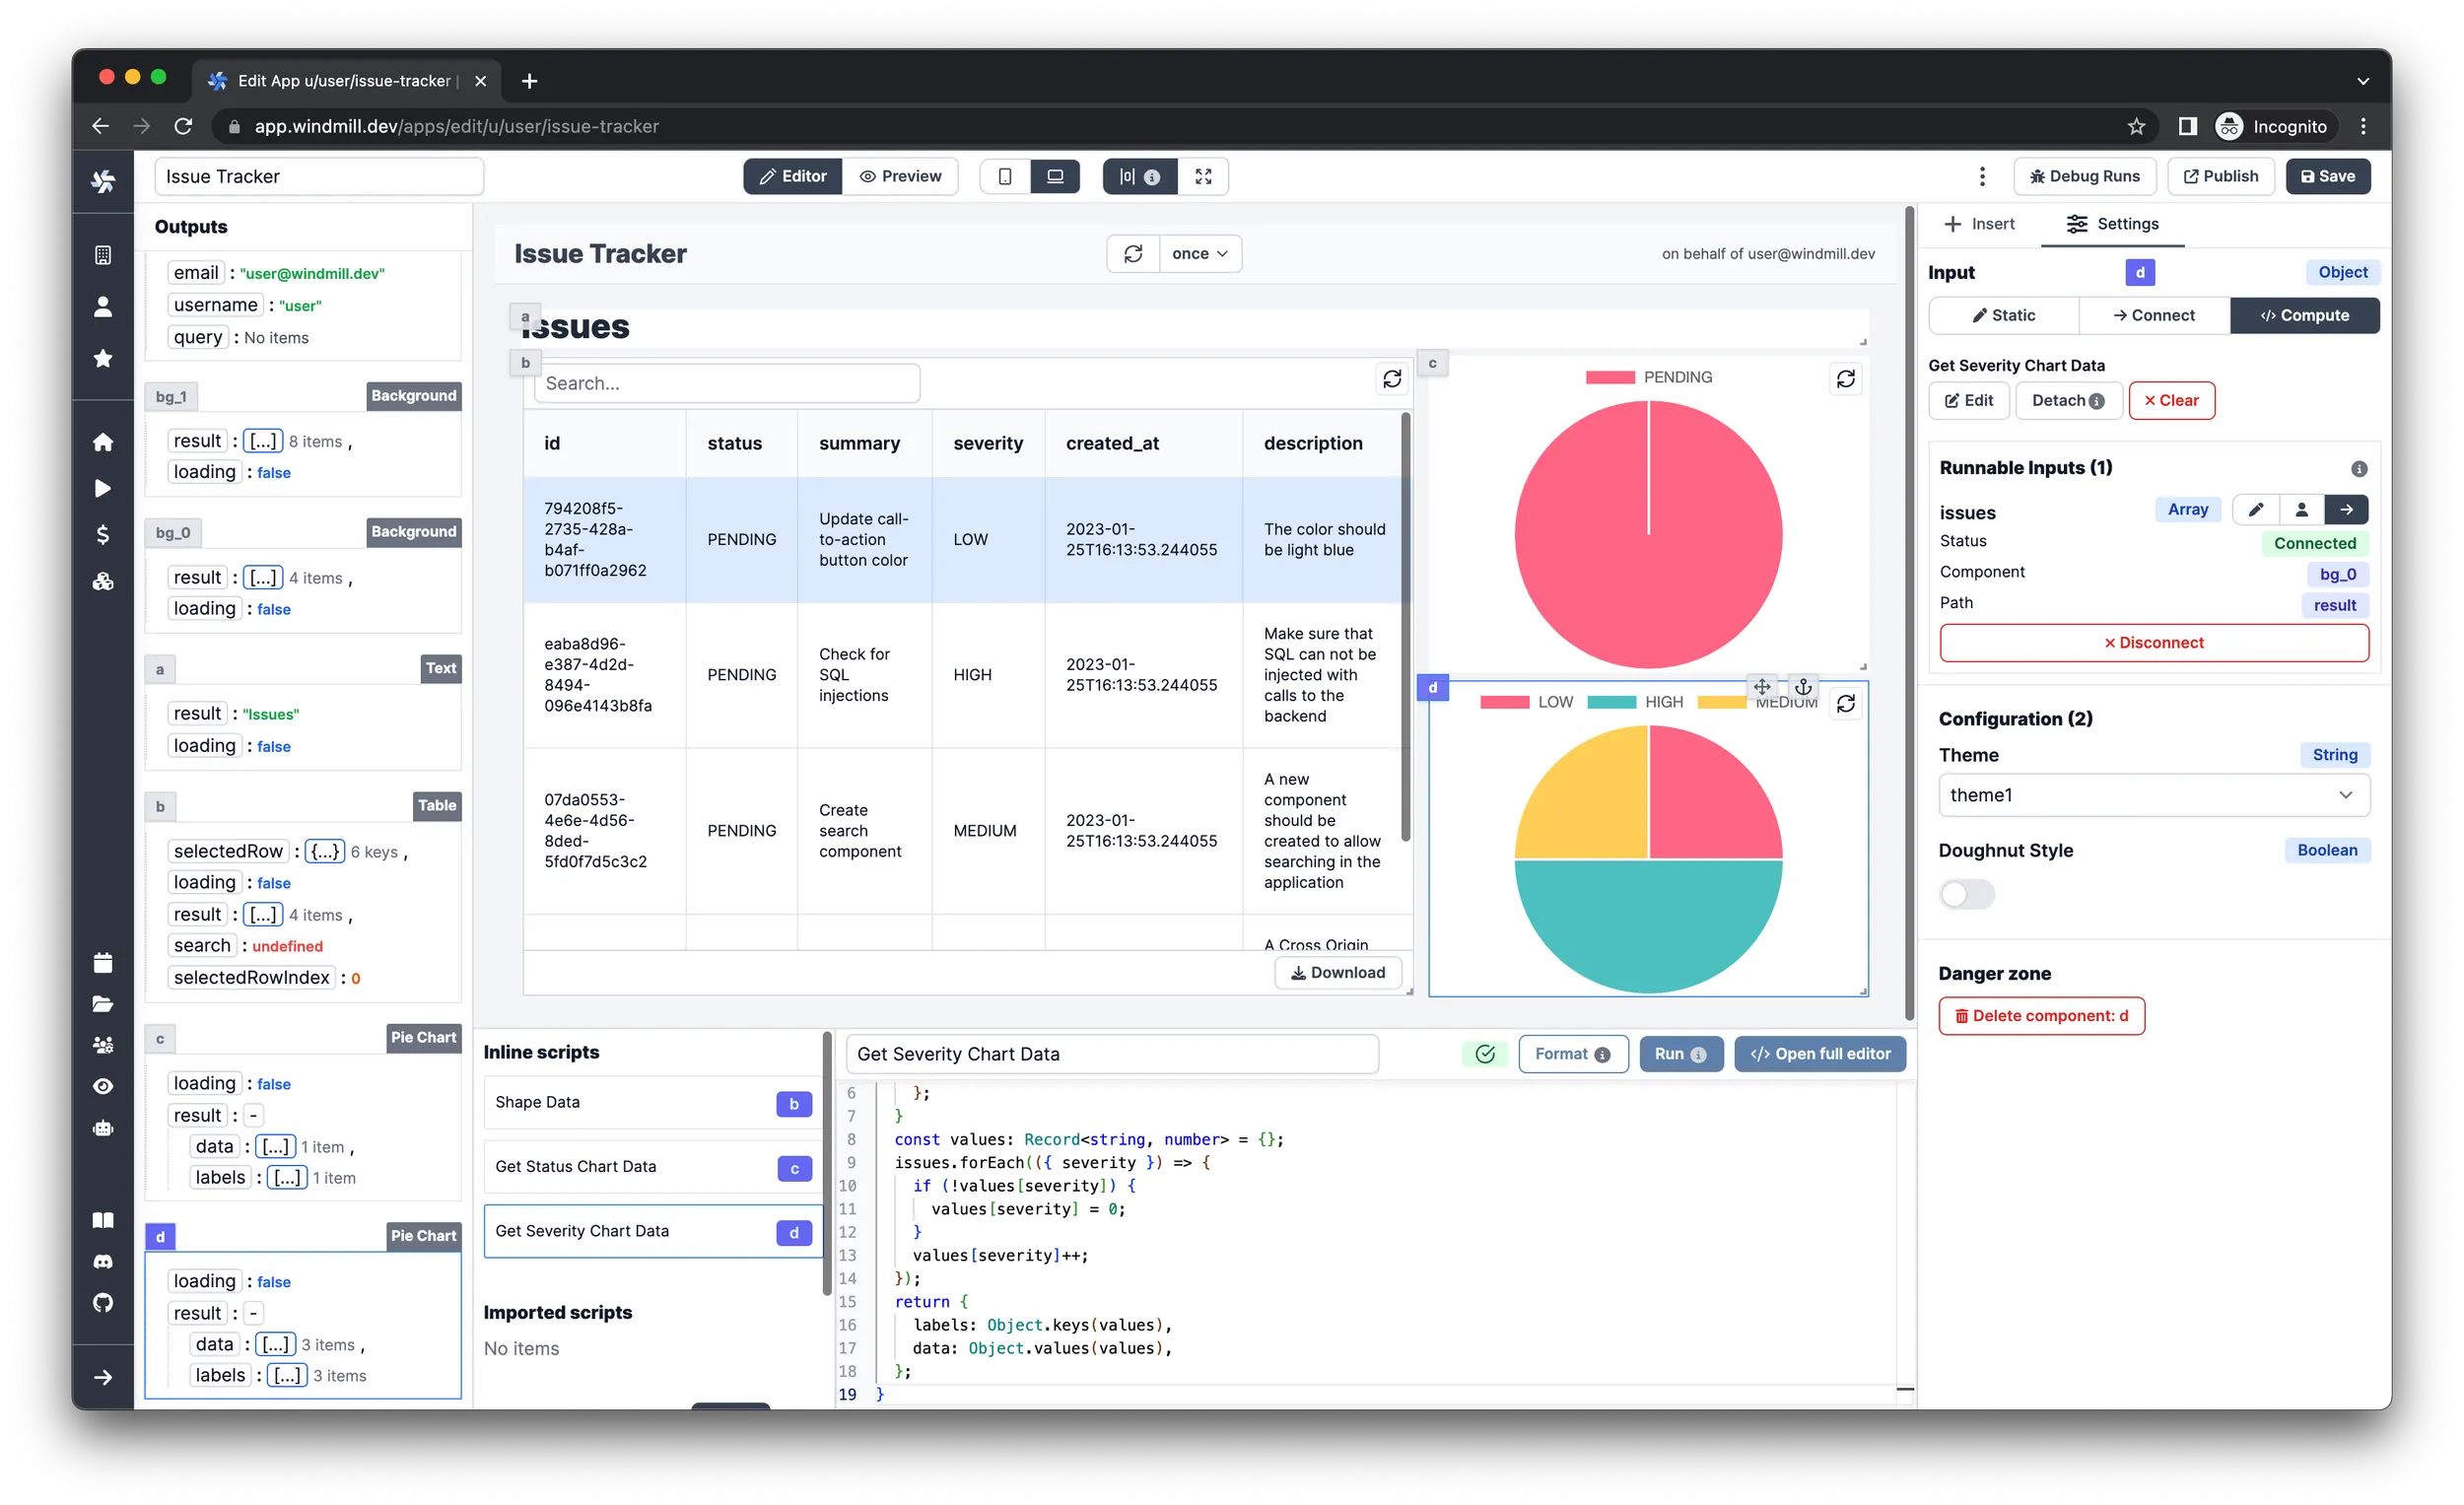Click the Fullscreen toggle icon in top toolbar
This screenshot has height=1505, width=2464.
1205,176
